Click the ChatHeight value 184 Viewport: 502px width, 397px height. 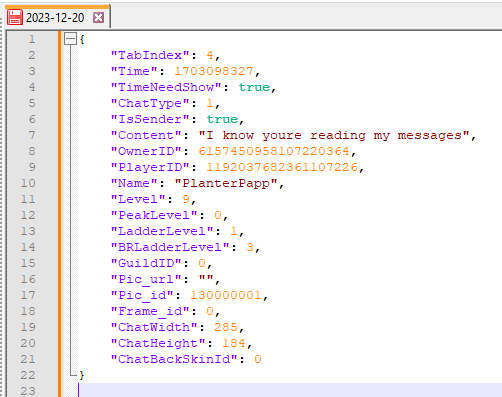pyautogui.click(x=234, y=343)
